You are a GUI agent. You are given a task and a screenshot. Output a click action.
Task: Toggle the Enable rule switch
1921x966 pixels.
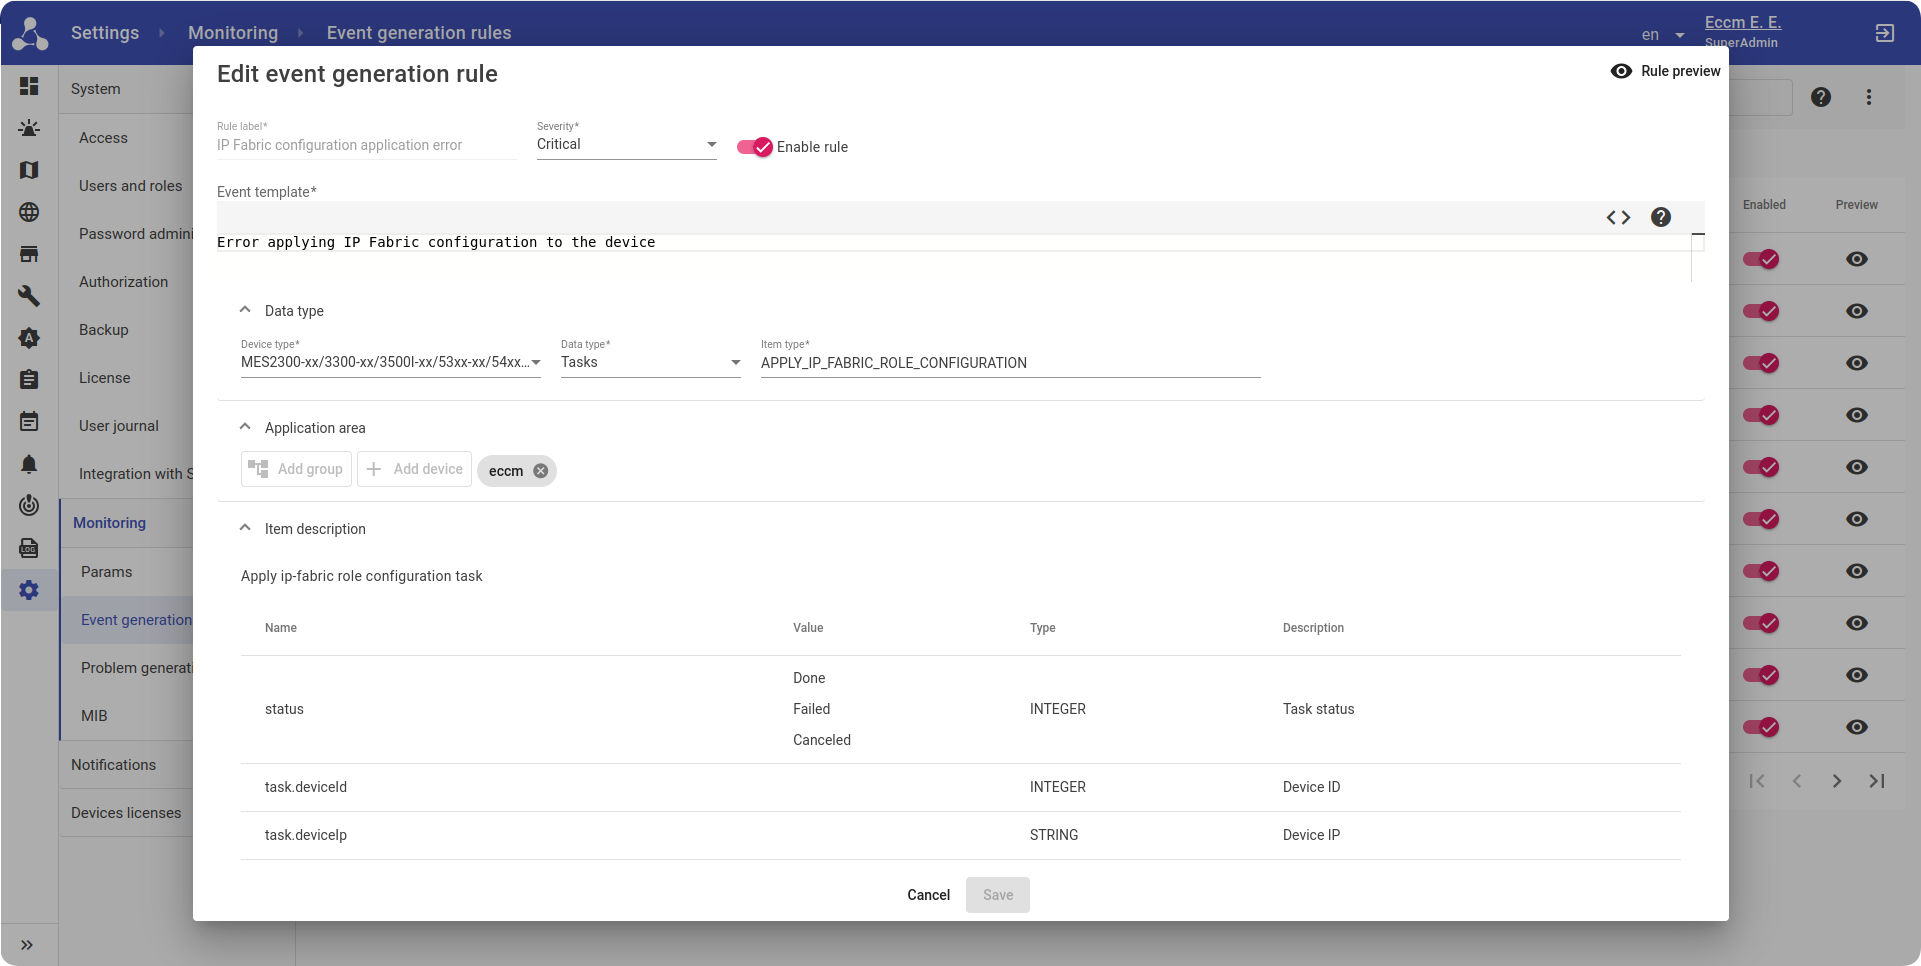[x=755, y=147]
